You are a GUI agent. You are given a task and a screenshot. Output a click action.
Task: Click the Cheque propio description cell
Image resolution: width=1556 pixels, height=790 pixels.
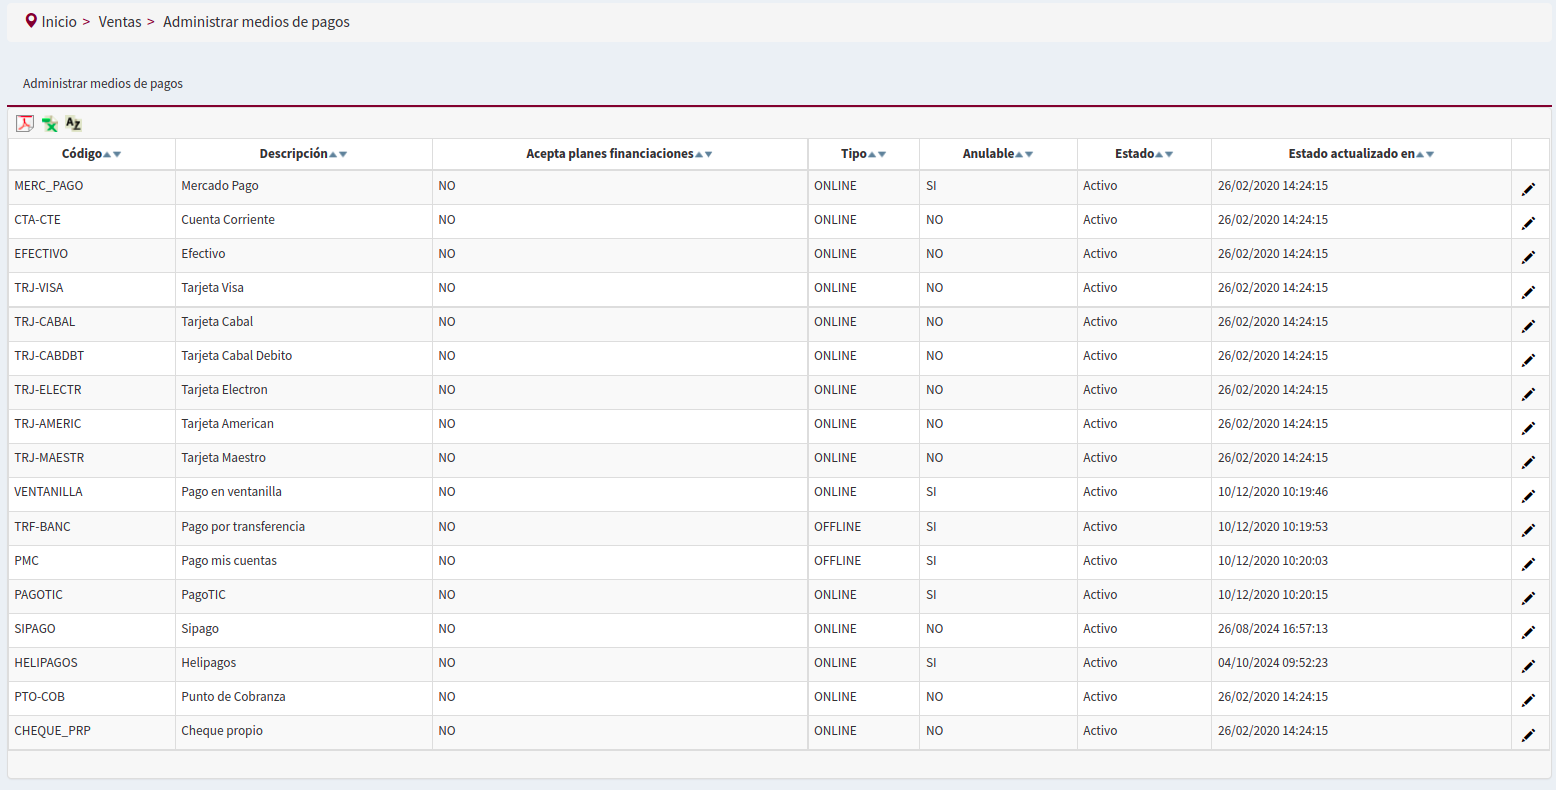coord(304,731)
